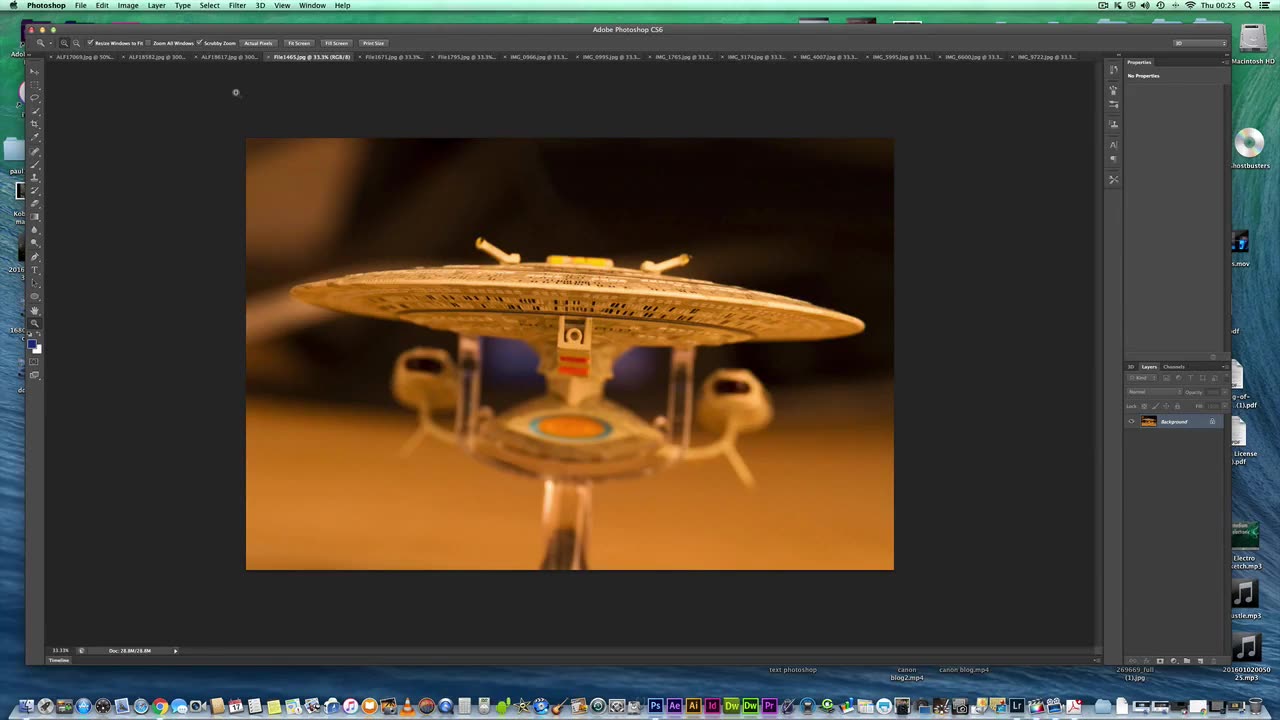Viewport: 1280px width, 720px height.
Task: Open Adobe Illustrator from the Dock
Action: pyautogui.click(x=693, y=707)
